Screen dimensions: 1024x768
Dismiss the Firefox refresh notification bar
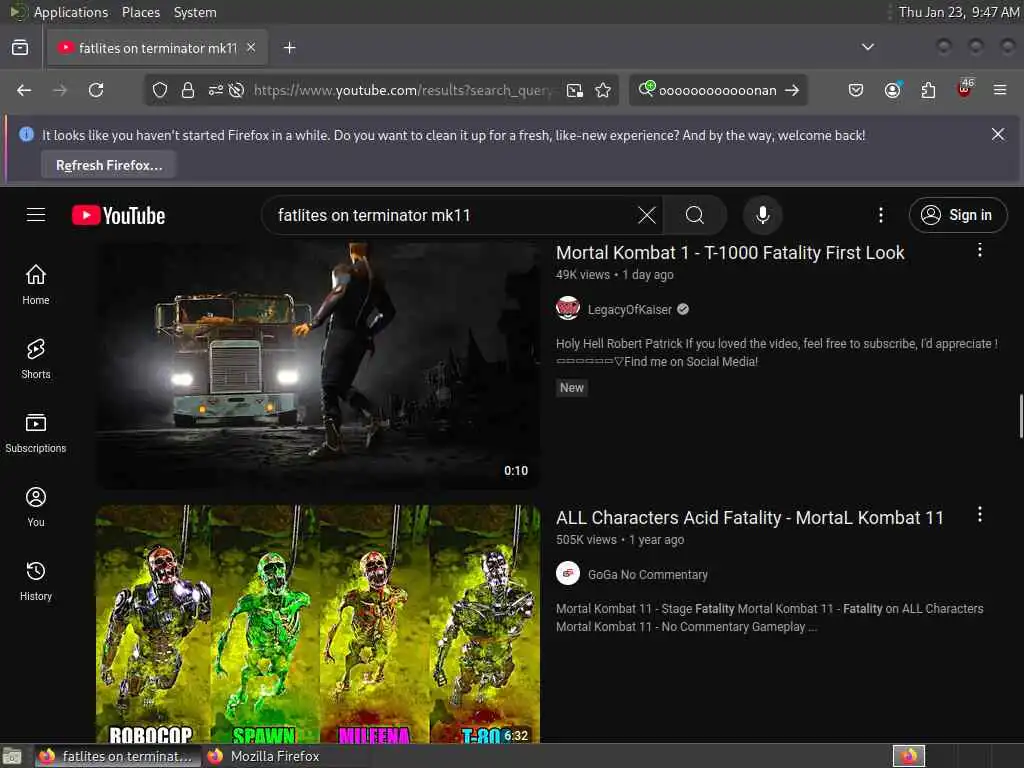coord(998,134)
